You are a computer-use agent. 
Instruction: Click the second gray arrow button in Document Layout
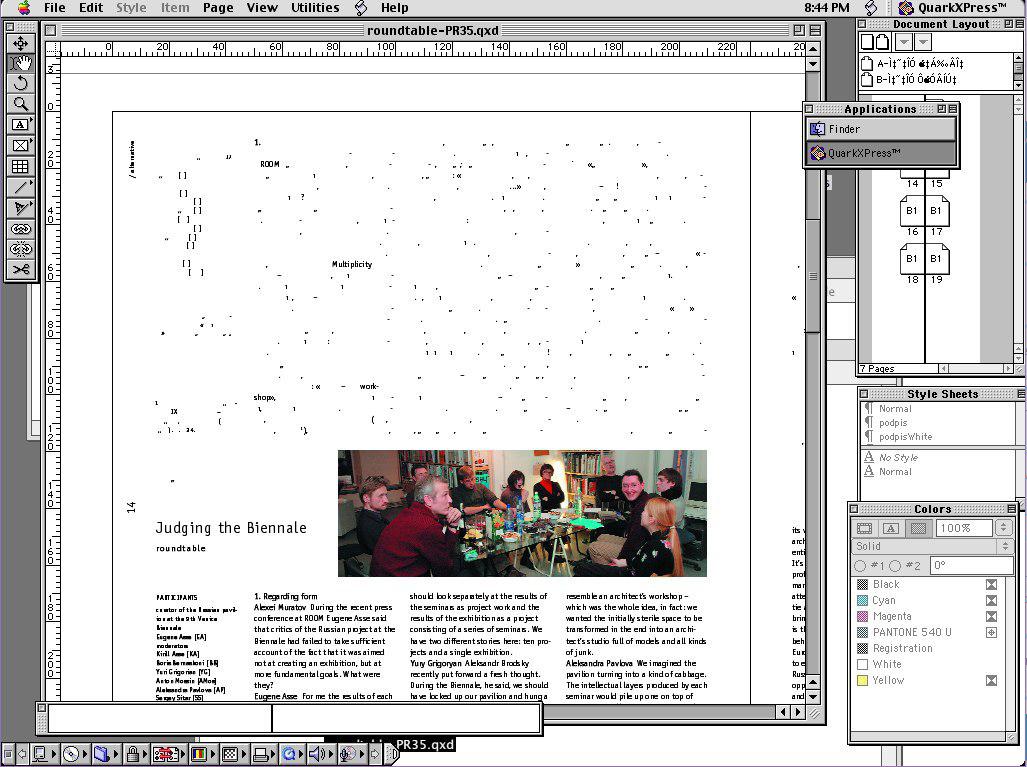click(x=923, y=42)
